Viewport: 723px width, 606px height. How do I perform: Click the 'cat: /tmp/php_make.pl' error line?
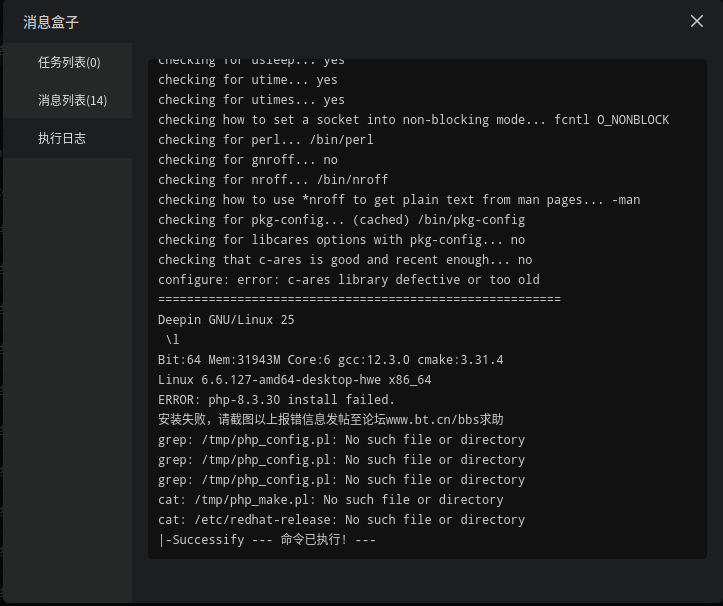point(331,499)
